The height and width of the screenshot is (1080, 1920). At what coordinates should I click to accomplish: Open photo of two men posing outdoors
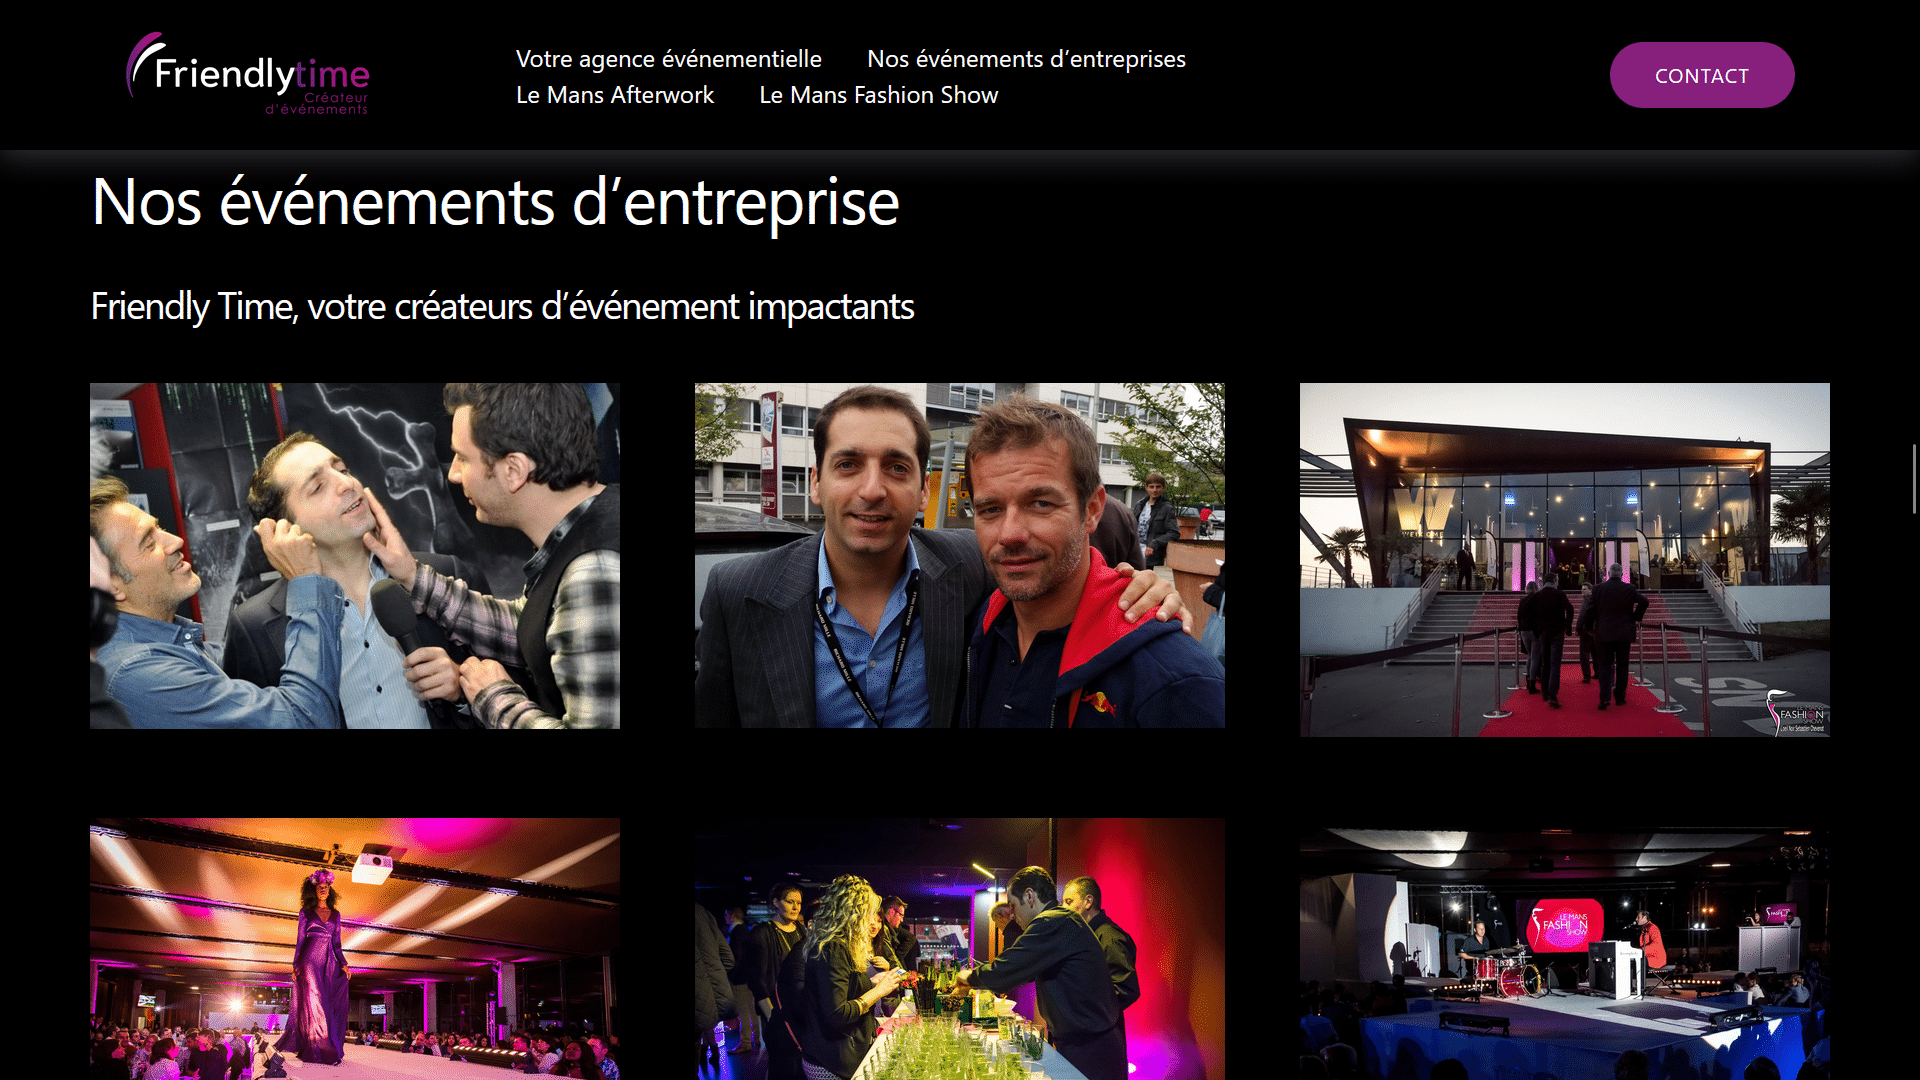pos(959,555)
